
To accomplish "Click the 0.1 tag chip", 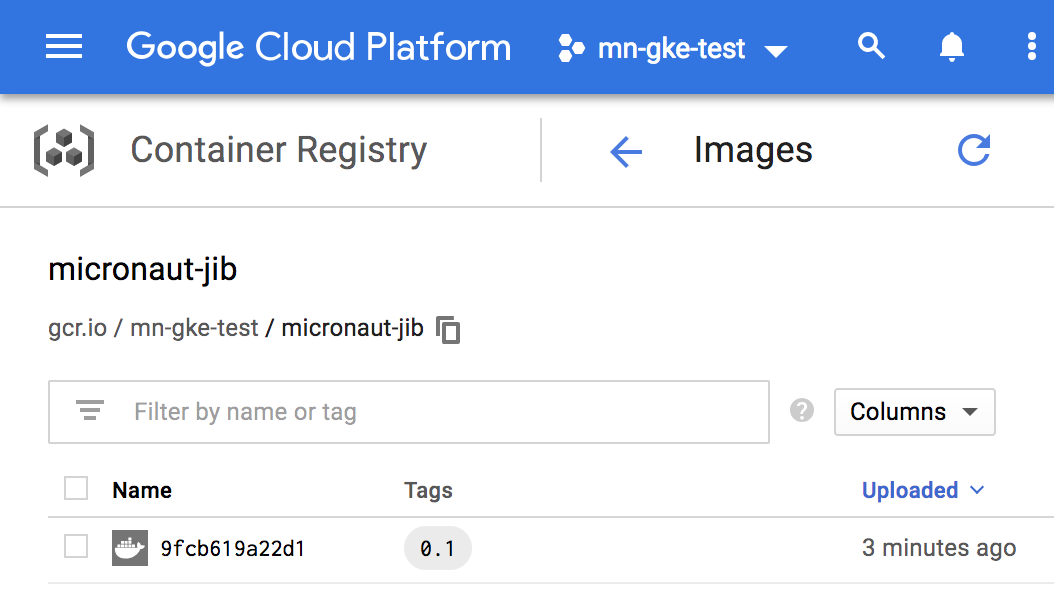I will point(437,548).
